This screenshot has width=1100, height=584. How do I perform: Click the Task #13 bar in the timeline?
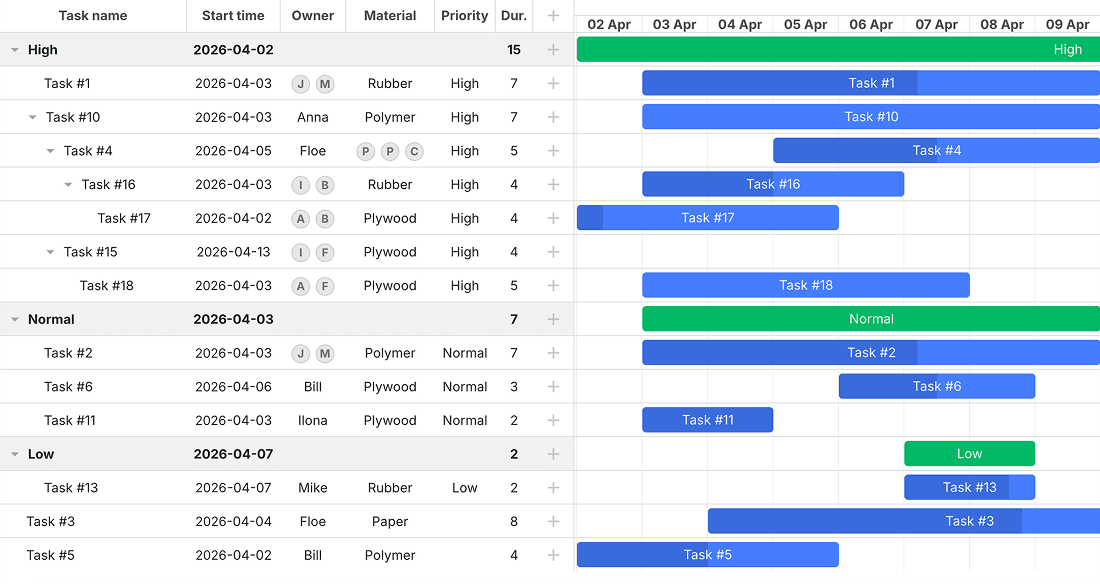[970, 487]
